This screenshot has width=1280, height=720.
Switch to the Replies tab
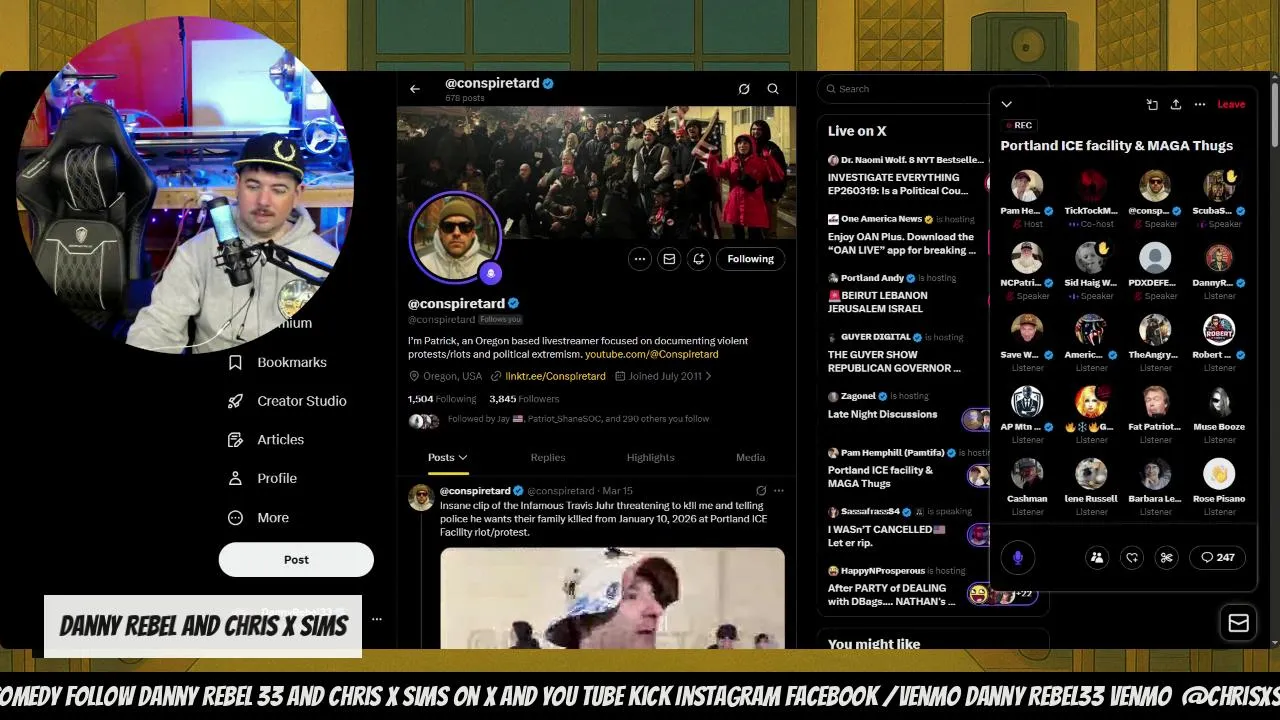(x=547, y=457)
